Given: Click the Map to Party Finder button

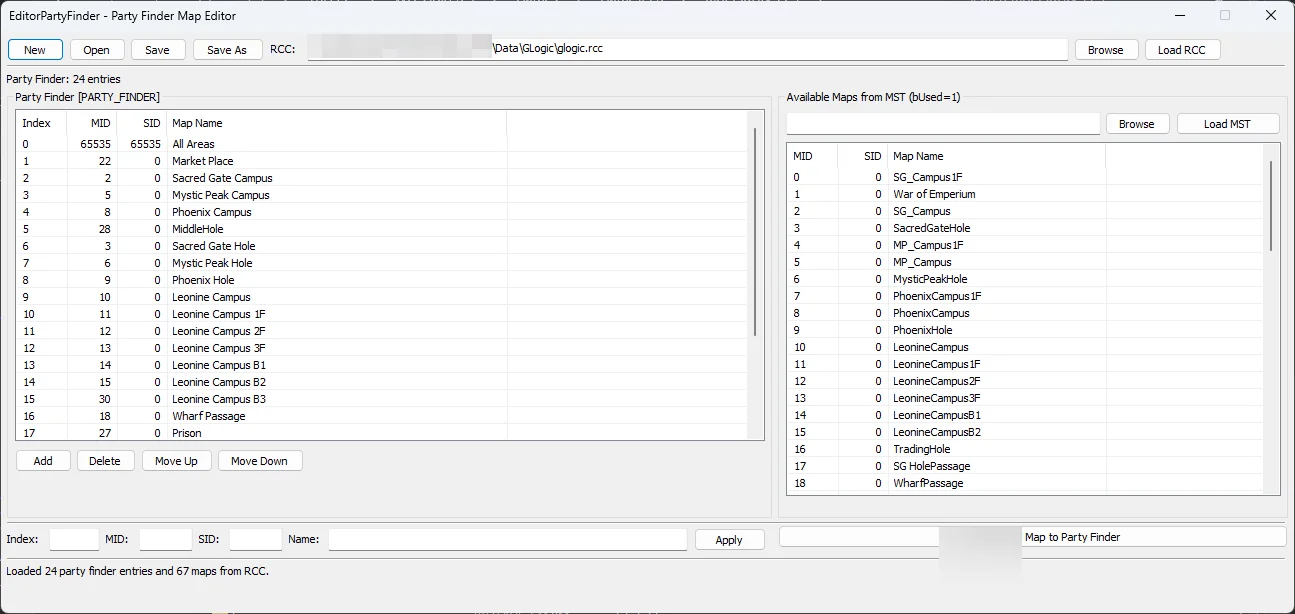Looking at the screenshot, I should (1032, 537).
